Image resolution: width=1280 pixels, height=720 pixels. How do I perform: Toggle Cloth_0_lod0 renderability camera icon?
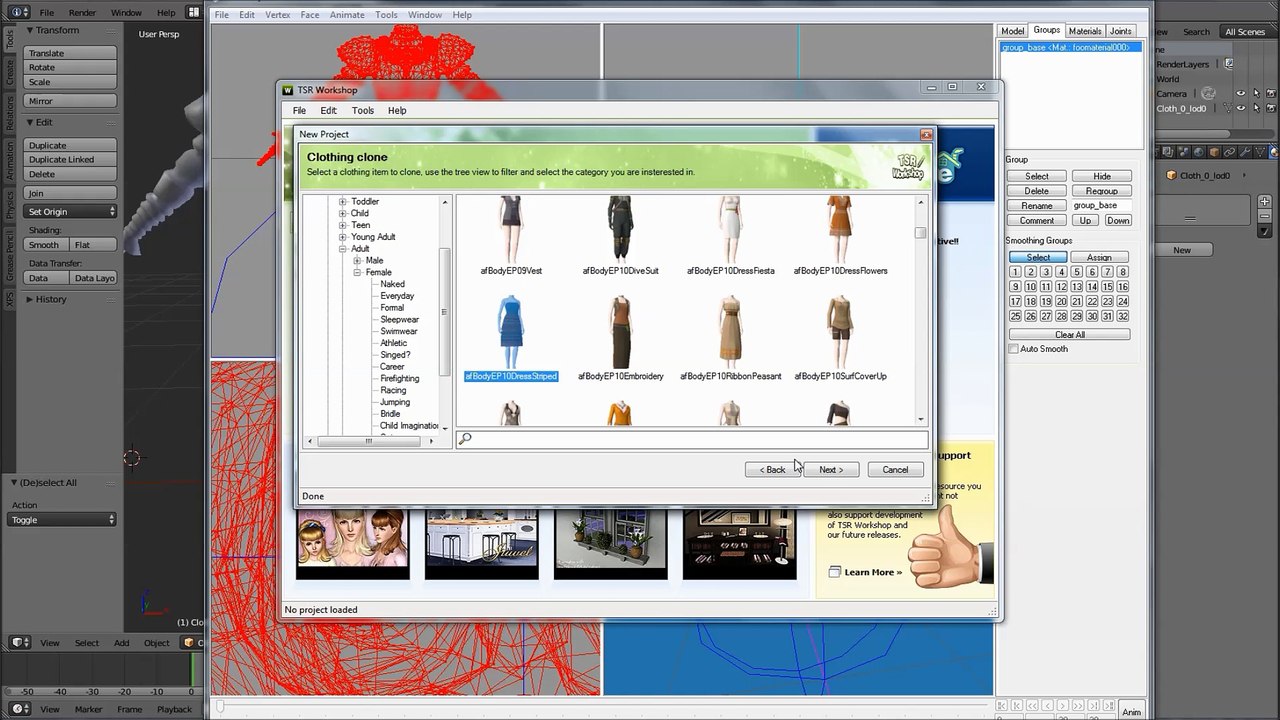[x=1271, y=108]
